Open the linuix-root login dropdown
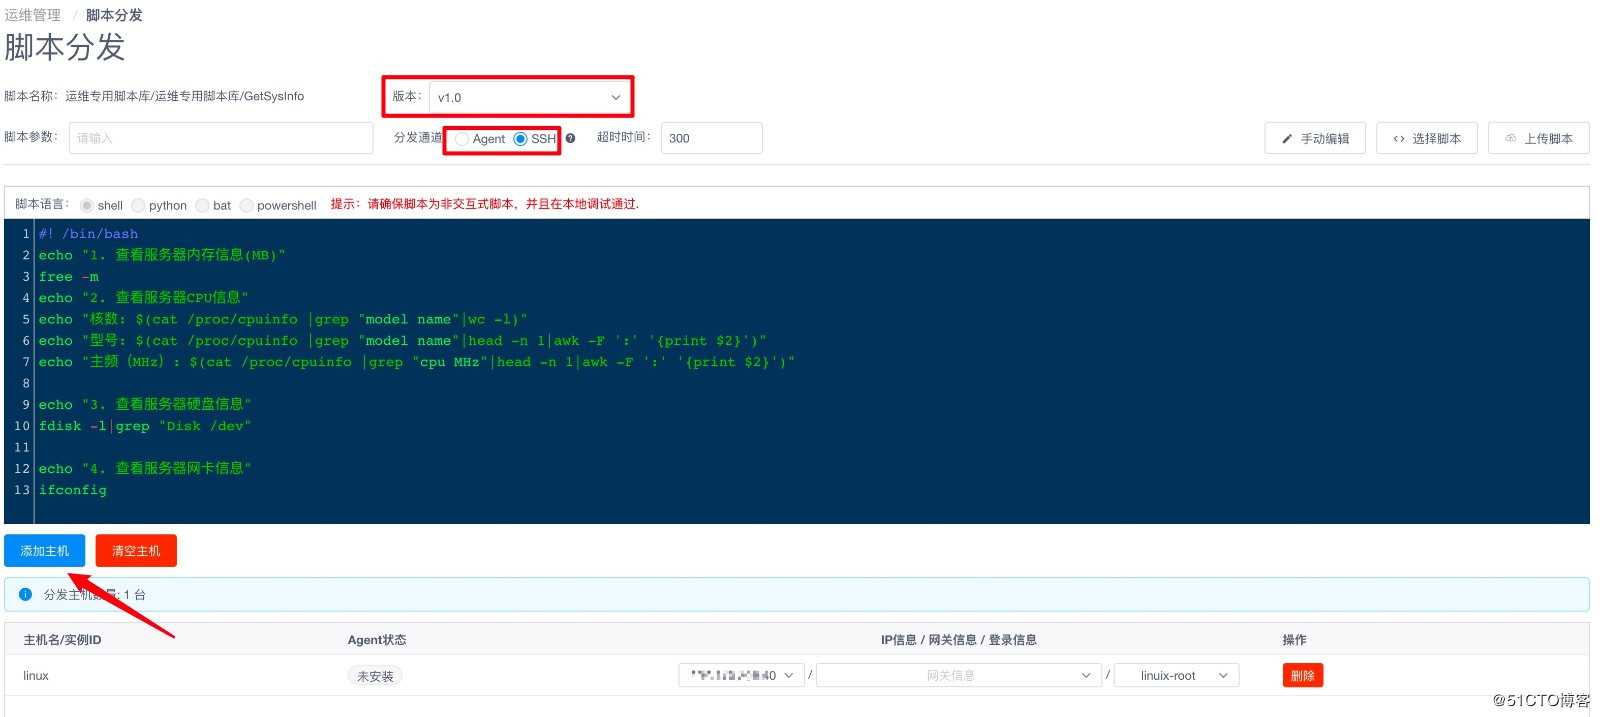The height and width of the screenshot is (717, 1600). 1177,675
